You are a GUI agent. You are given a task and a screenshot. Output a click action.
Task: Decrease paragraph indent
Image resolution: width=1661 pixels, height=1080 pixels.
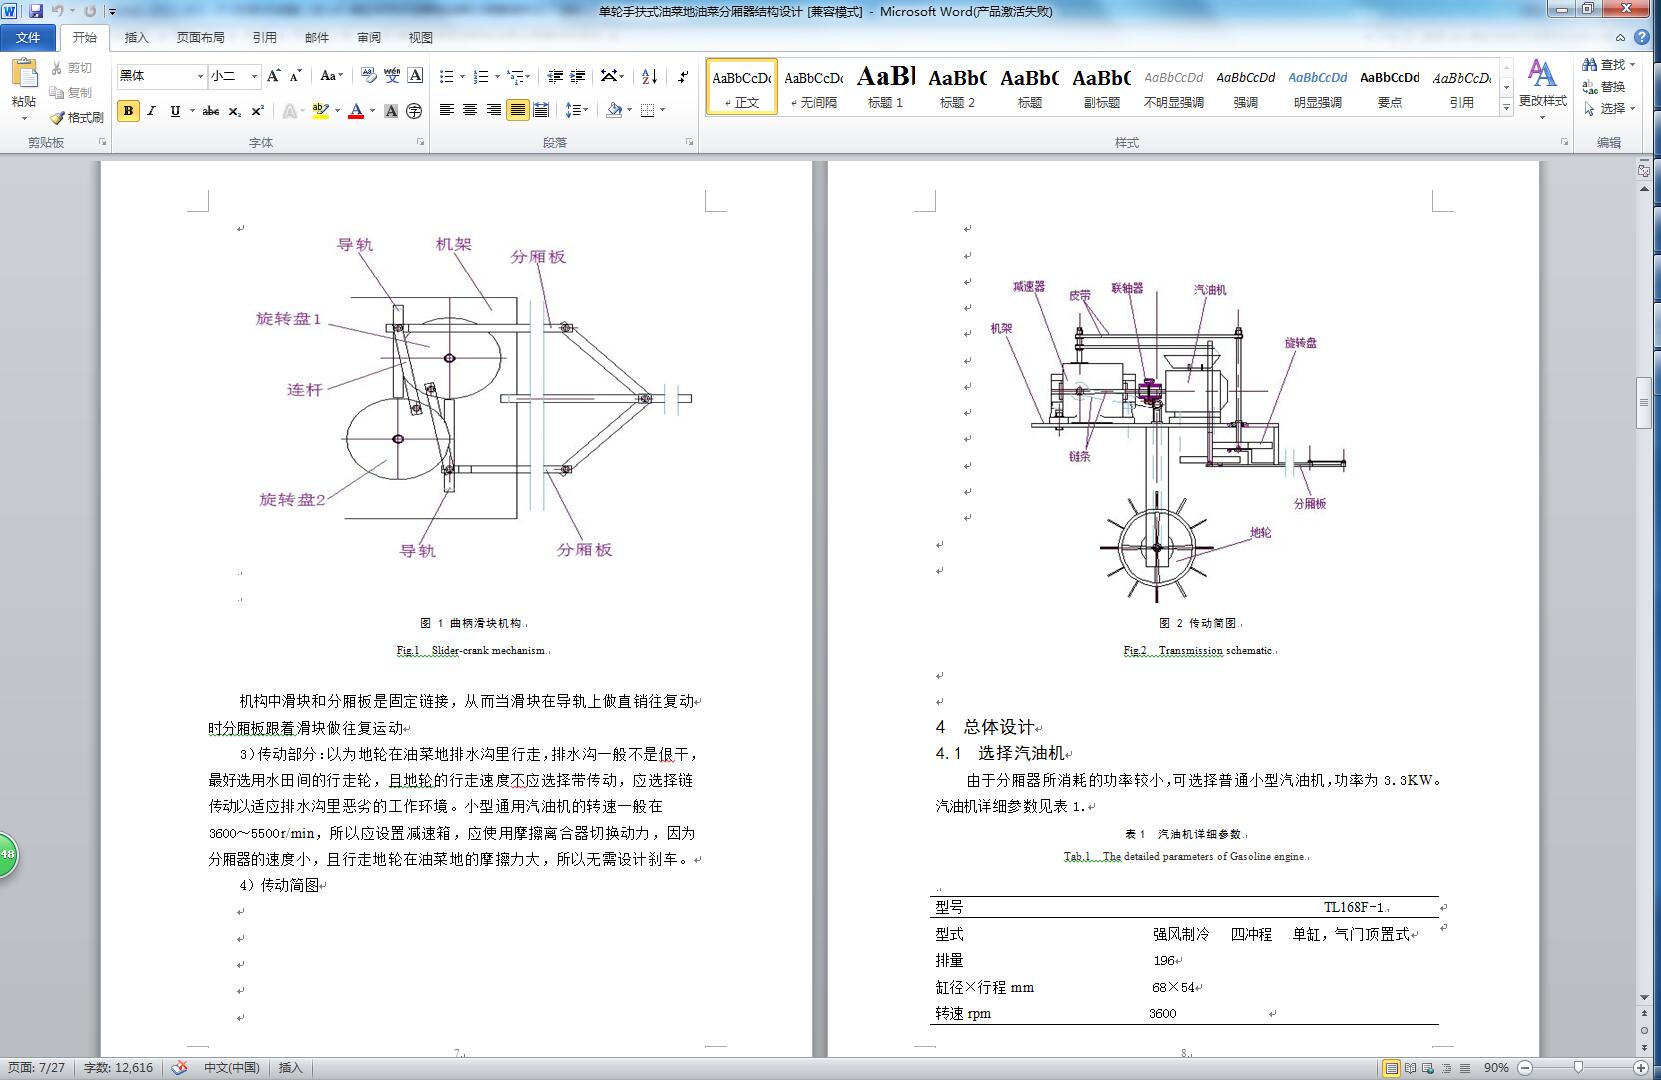click(x=555, y=76)
